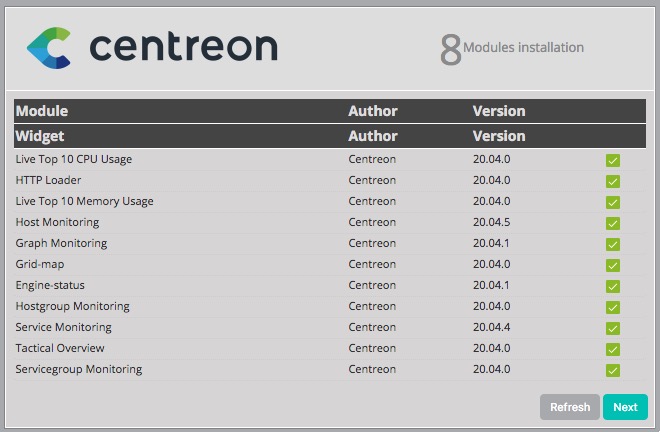The width and height of the screenshot is (660, 432).
Task: Uncheck the Host Monitoring widget
Action: point(613,223)
